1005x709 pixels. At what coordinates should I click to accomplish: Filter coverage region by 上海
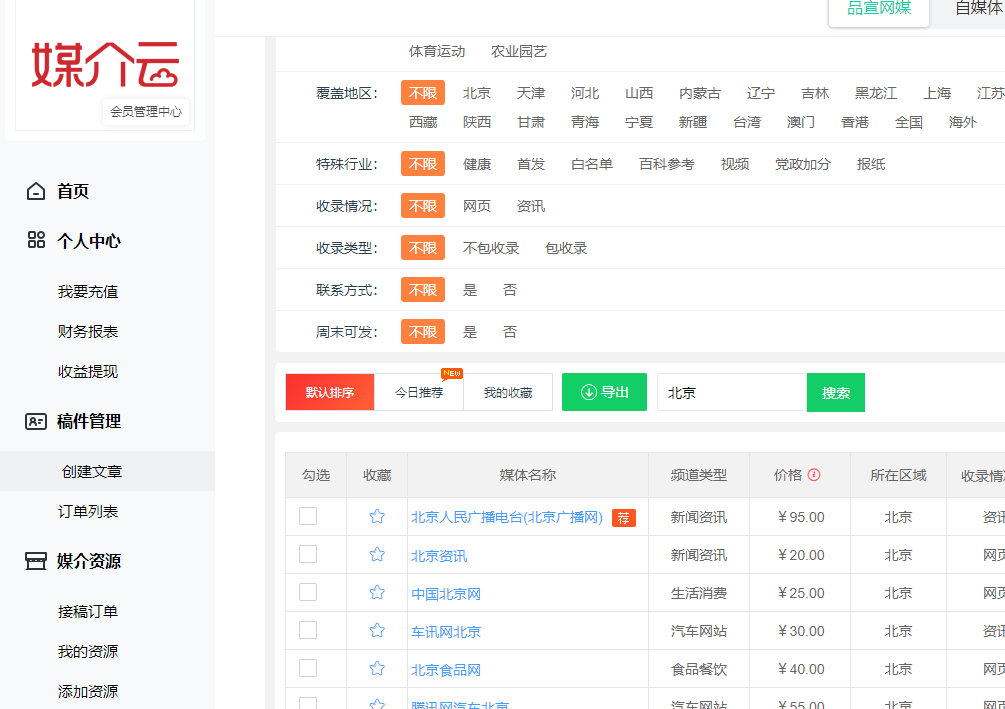pyautogui.click(x=937, y=93)
